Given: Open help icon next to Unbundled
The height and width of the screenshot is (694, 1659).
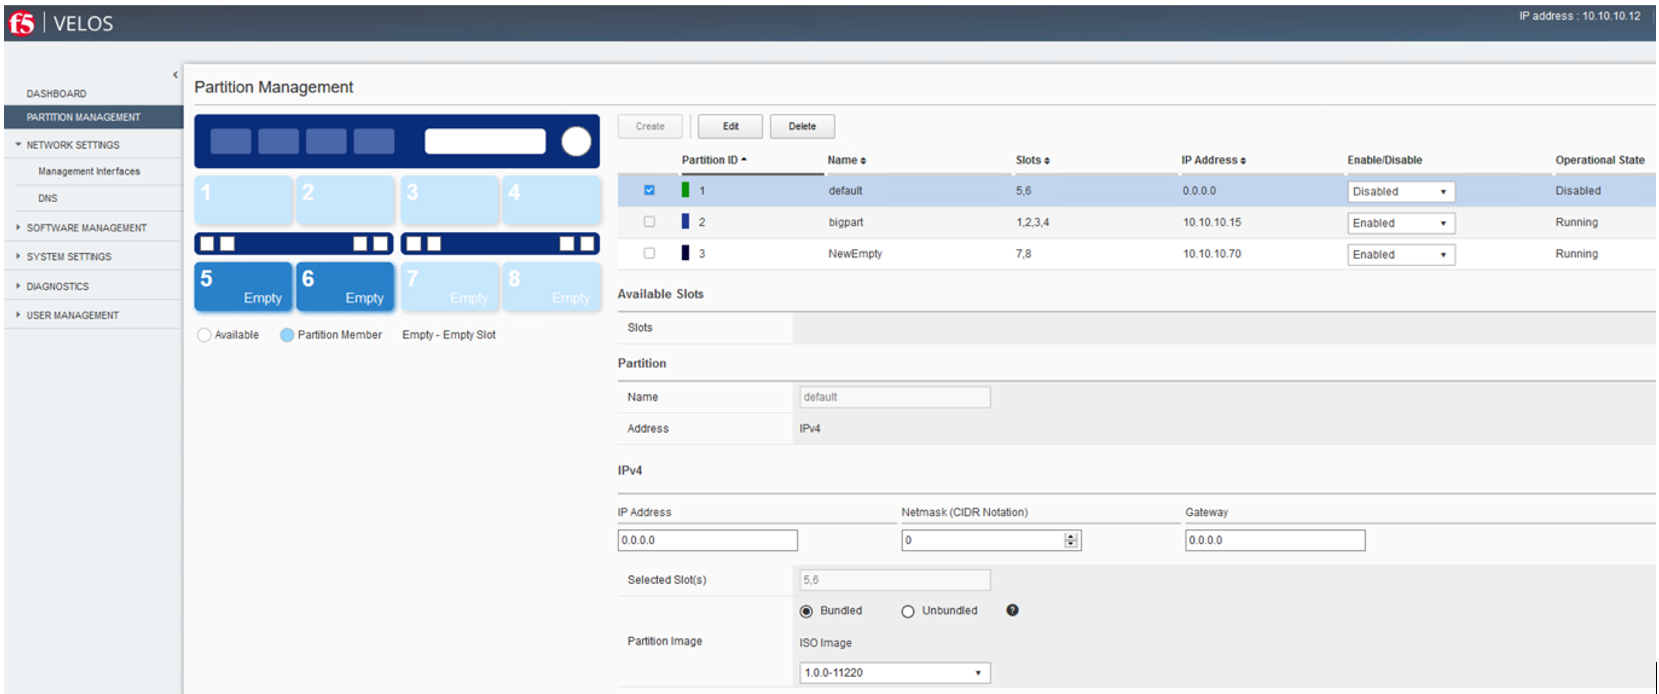Looking at the screenshot, I should (1012, 610).
